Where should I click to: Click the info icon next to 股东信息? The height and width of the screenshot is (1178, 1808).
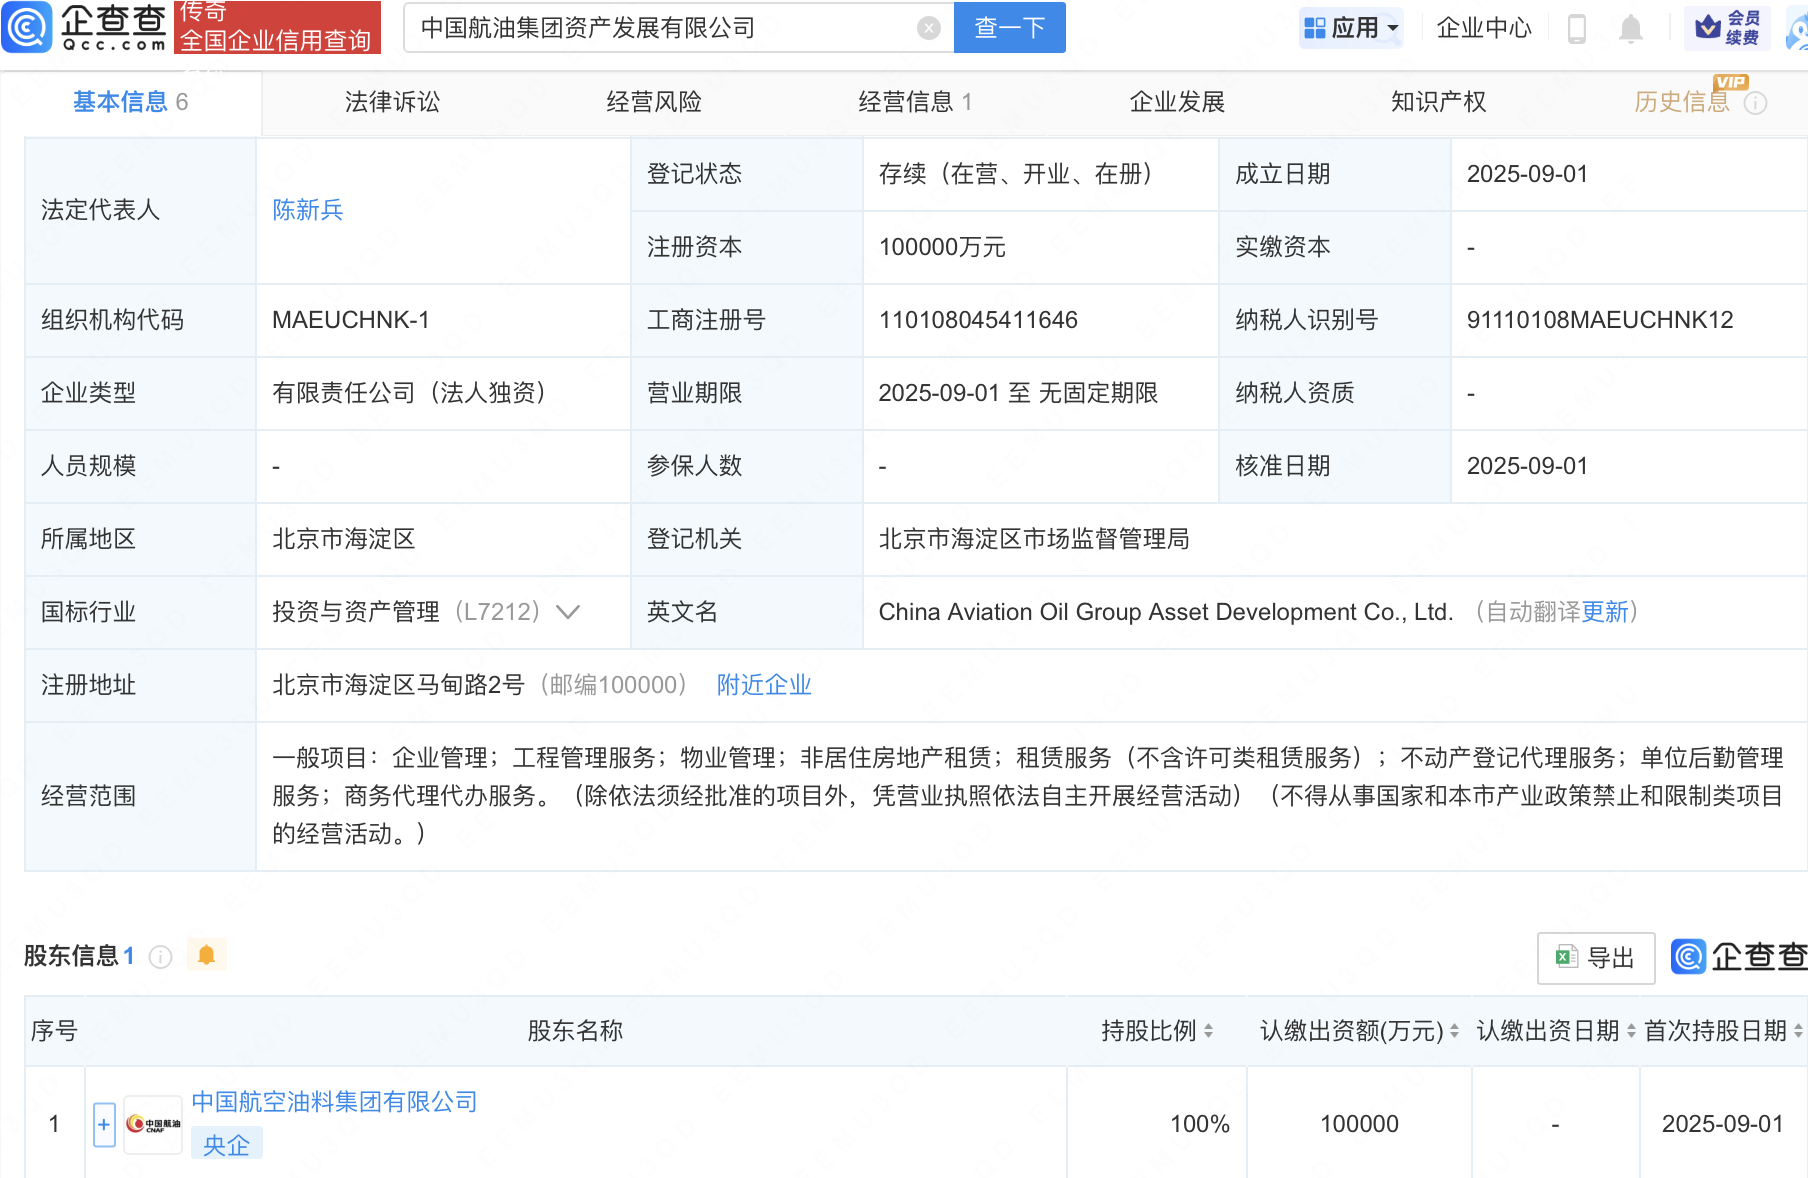160,957
